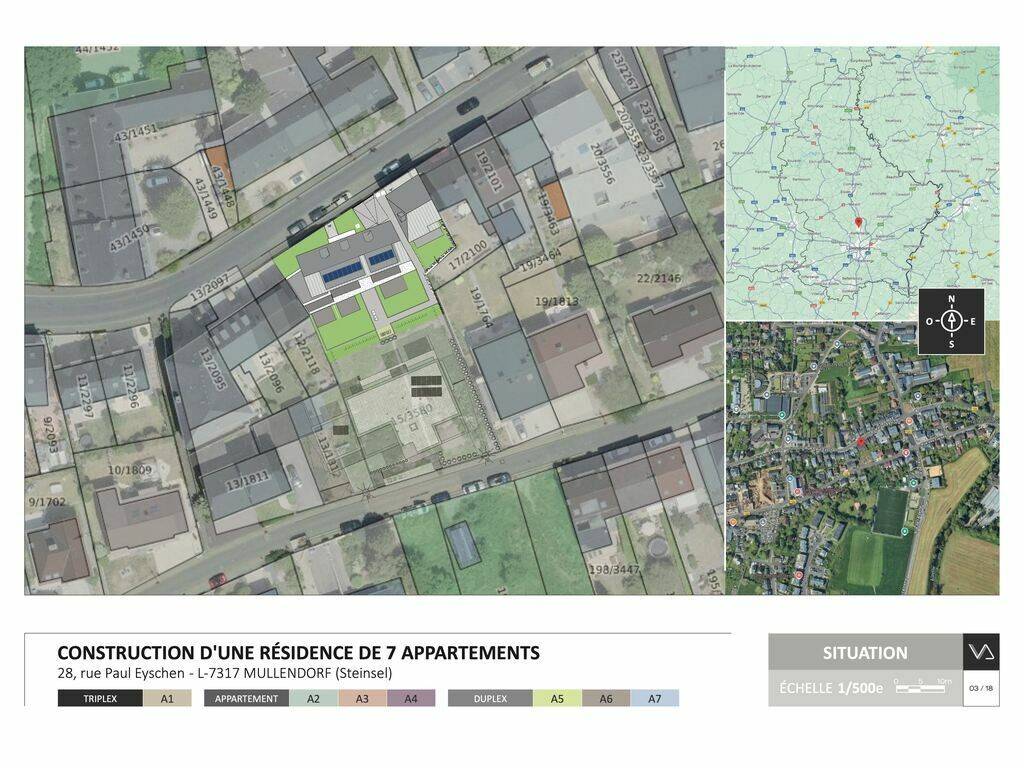Viewport: 1024px width, 768px height.
Task: Select the A5 green duplex swatch
Action: (557, 699)
